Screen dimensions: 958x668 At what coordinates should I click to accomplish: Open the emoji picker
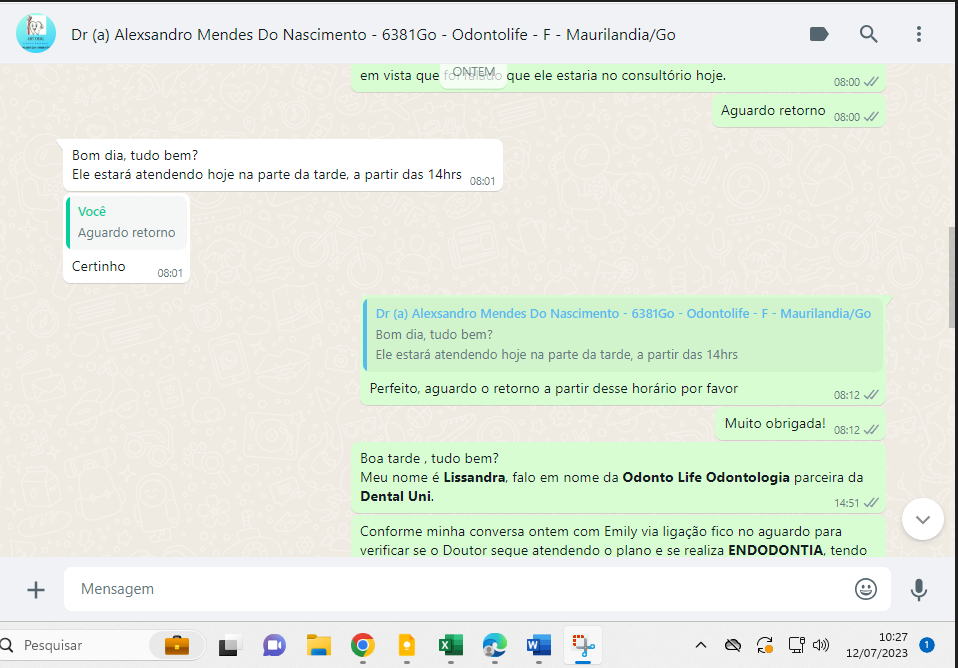(865, 589)
